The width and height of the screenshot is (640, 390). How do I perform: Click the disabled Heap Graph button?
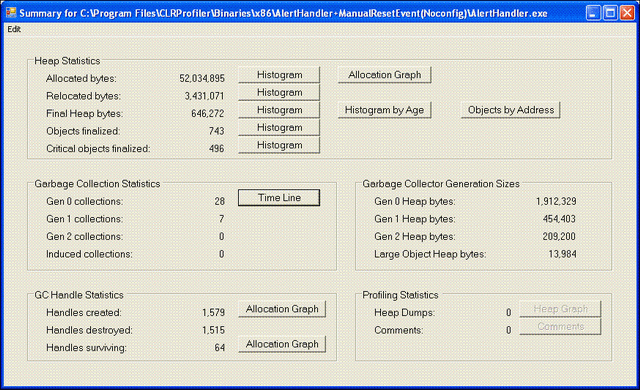(x=560, y=309)
